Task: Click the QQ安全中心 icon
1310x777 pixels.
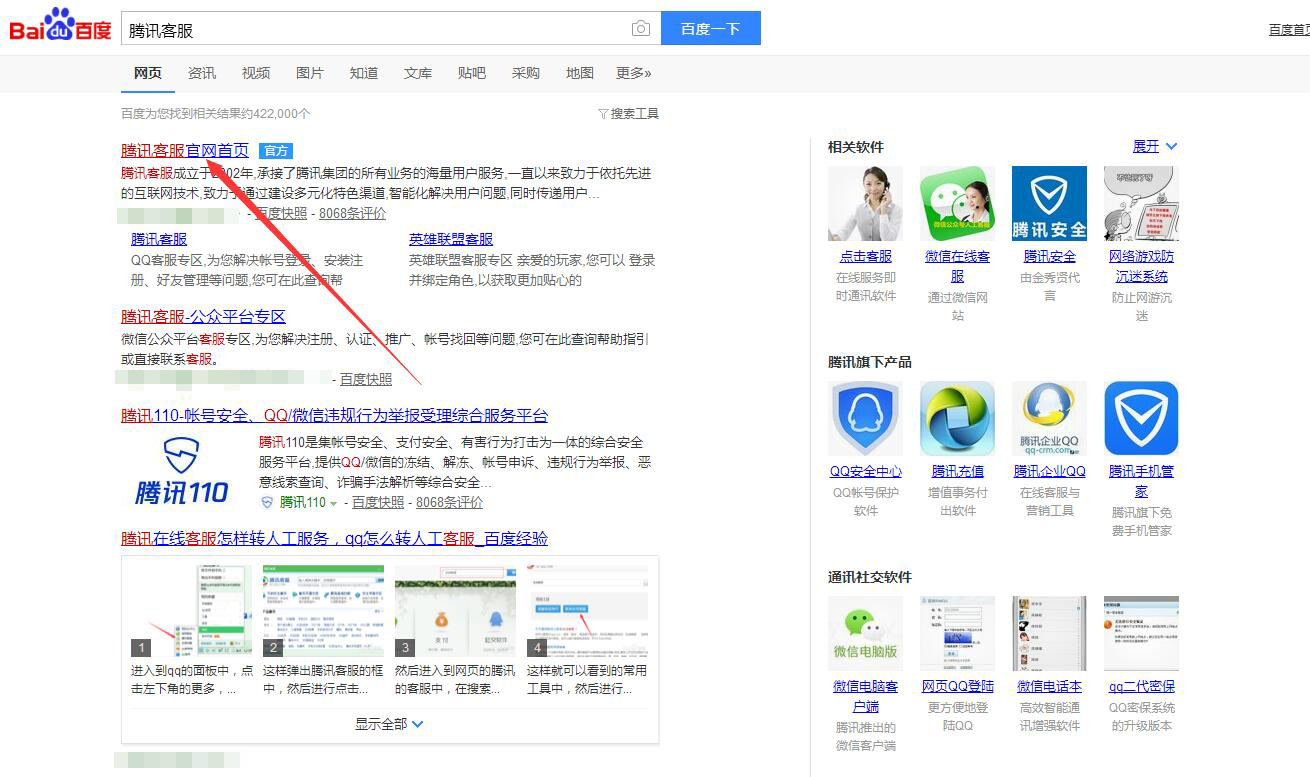Action: point(865,418)
